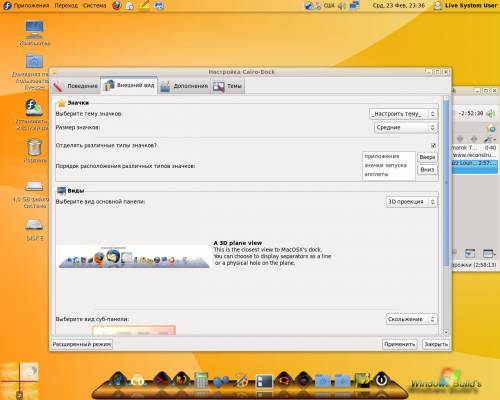500x400 pixels.
Task: Click the blue spheres icon in the dock
Action: pos(221,381)
